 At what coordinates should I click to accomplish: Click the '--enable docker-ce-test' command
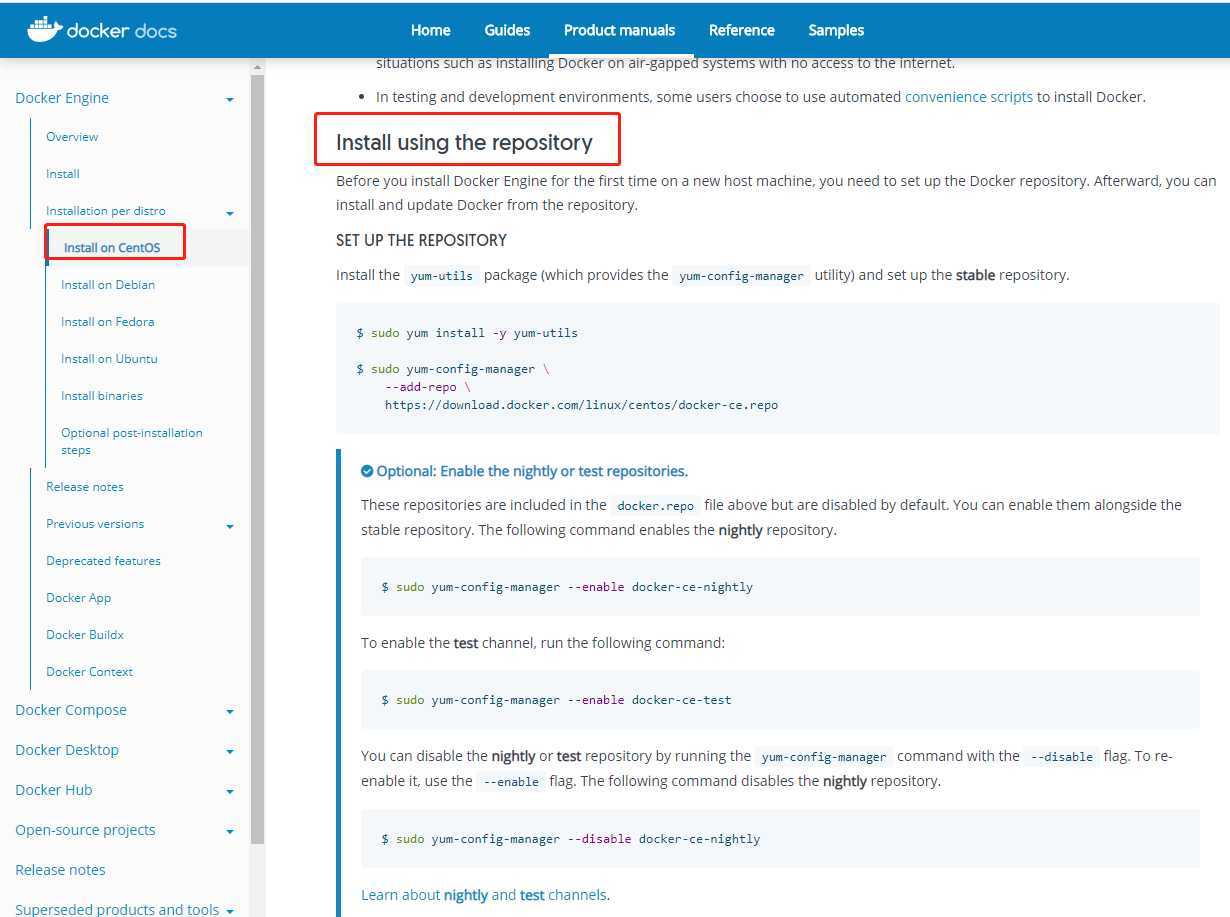[556, 700]
